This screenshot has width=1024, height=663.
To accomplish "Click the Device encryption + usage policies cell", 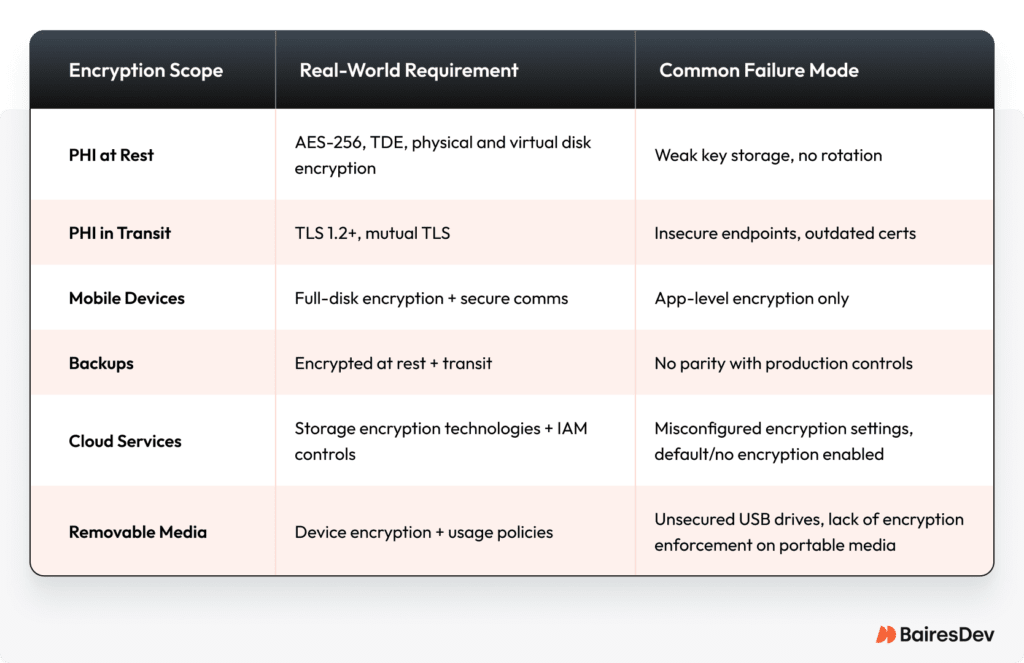I will point(424,532).
